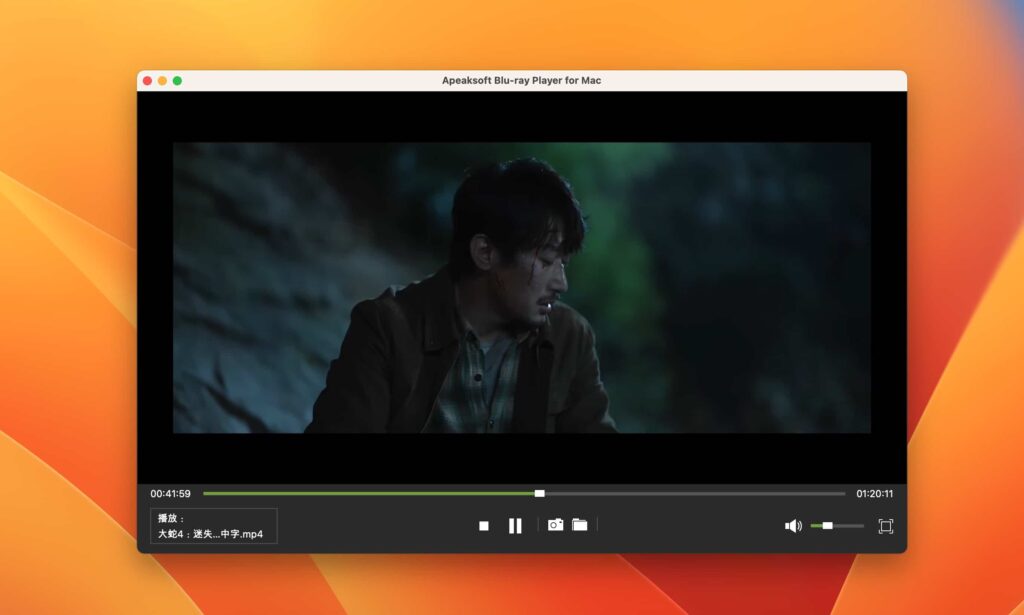Open a media file using the folder icon
Screen dimensions: 1024x615
click(580, 524)
